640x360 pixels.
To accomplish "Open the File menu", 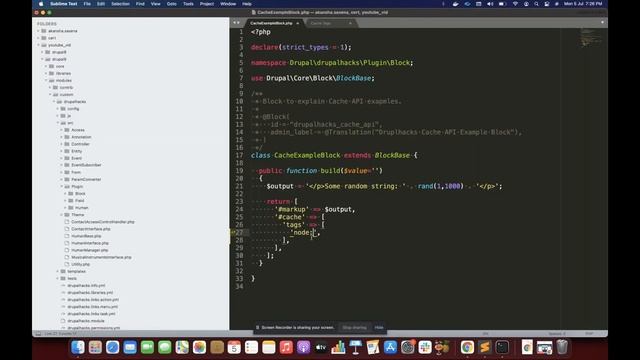I will (87, 4).
